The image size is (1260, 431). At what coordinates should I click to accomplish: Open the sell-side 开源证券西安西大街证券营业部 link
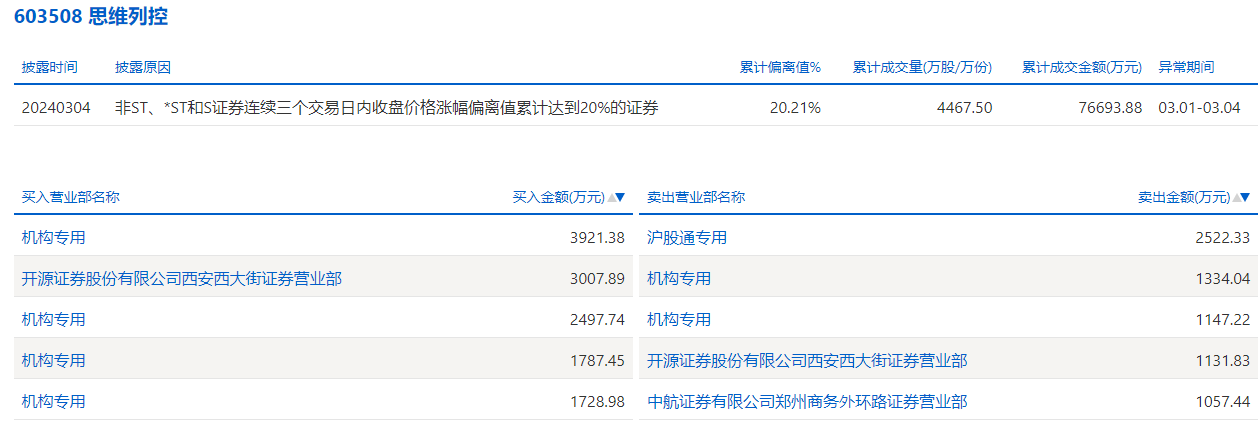[807, 360]
